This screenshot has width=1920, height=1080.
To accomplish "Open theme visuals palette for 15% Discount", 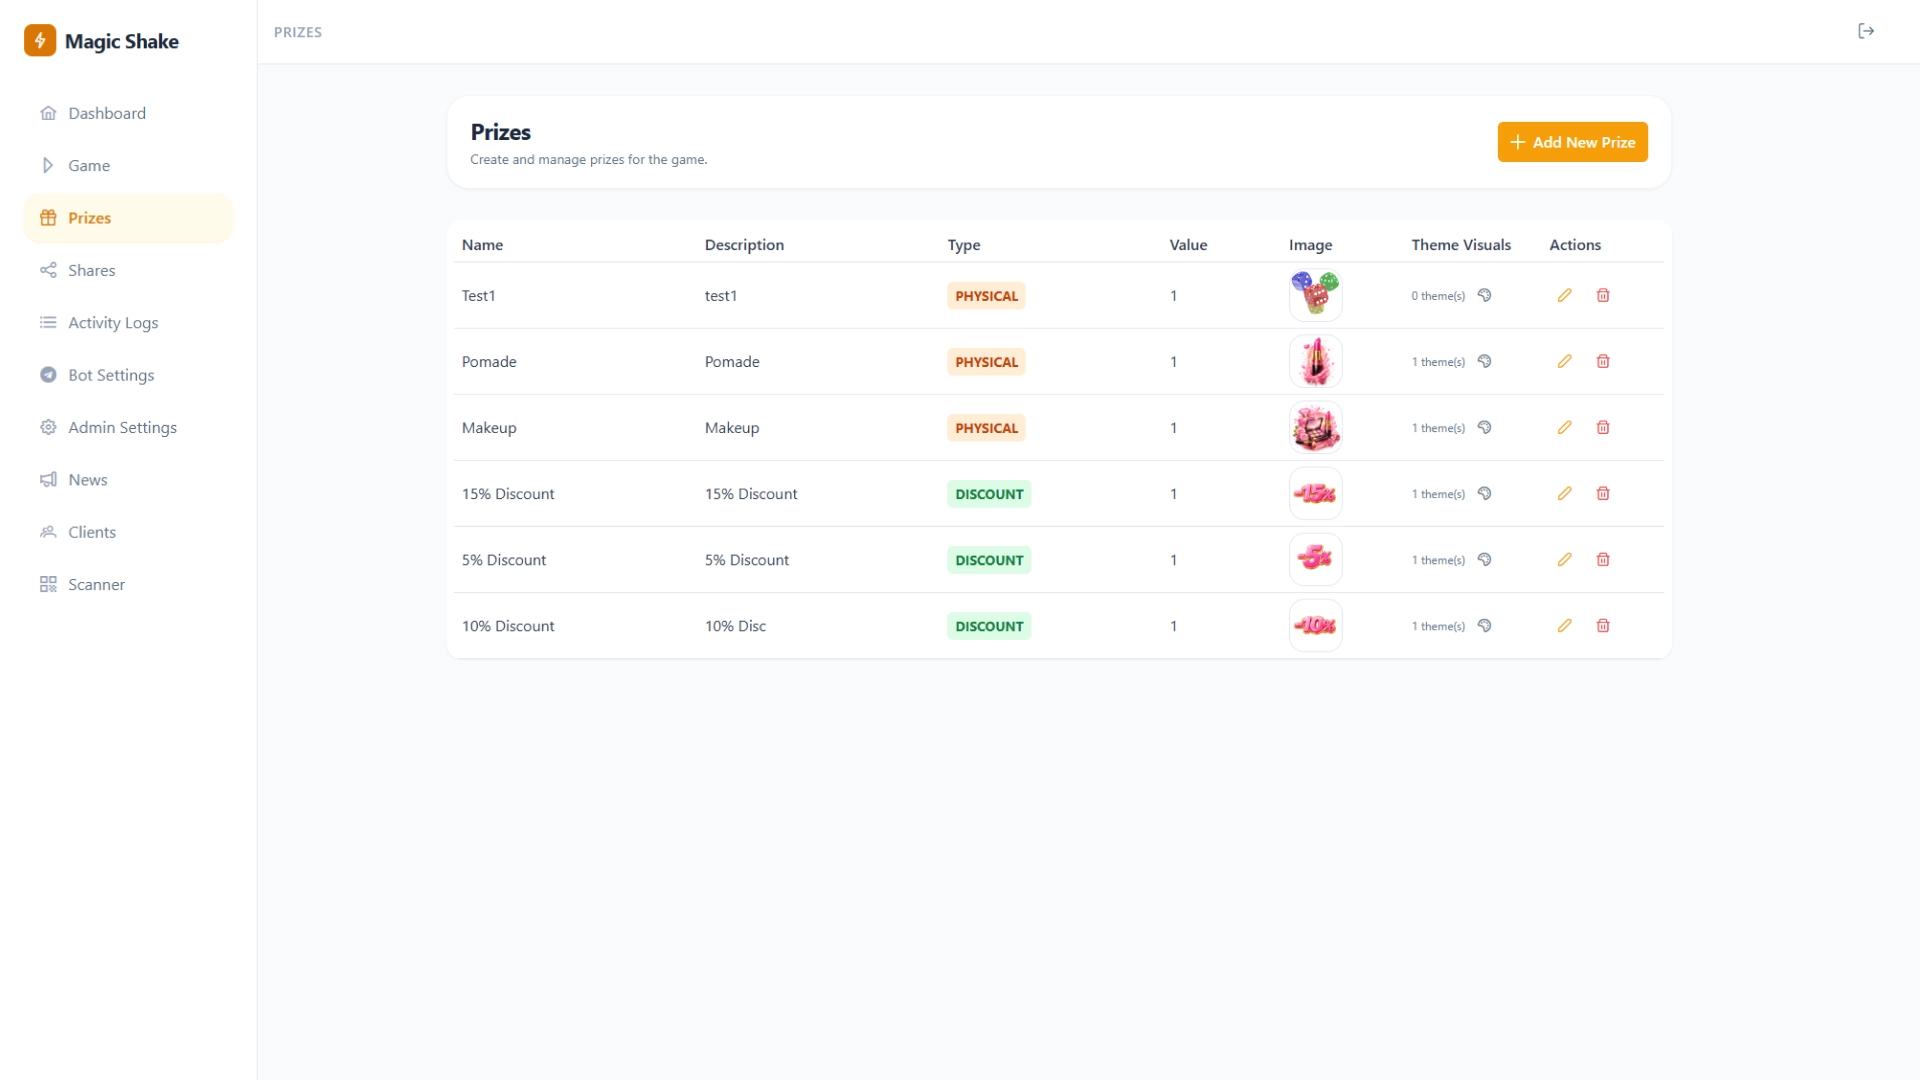I will [1485, 494].
